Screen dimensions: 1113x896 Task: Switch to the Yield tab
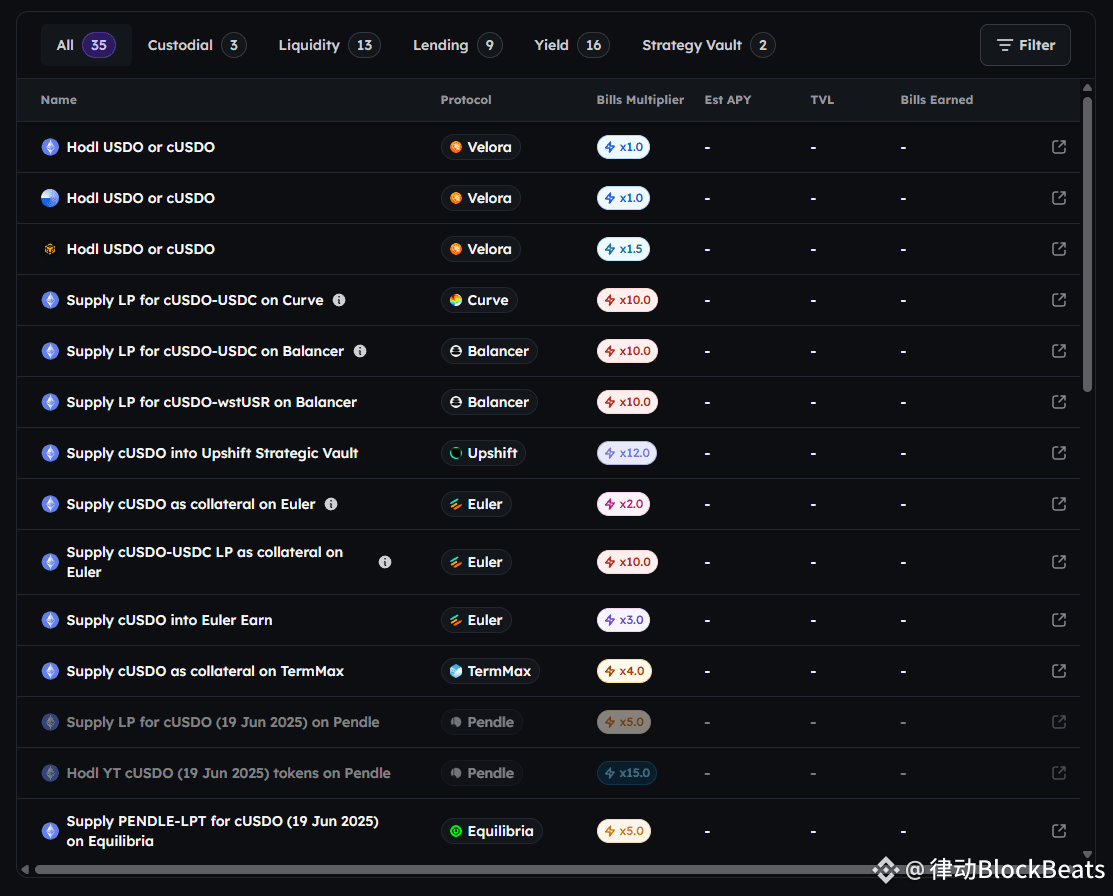(x=571, y=45)
